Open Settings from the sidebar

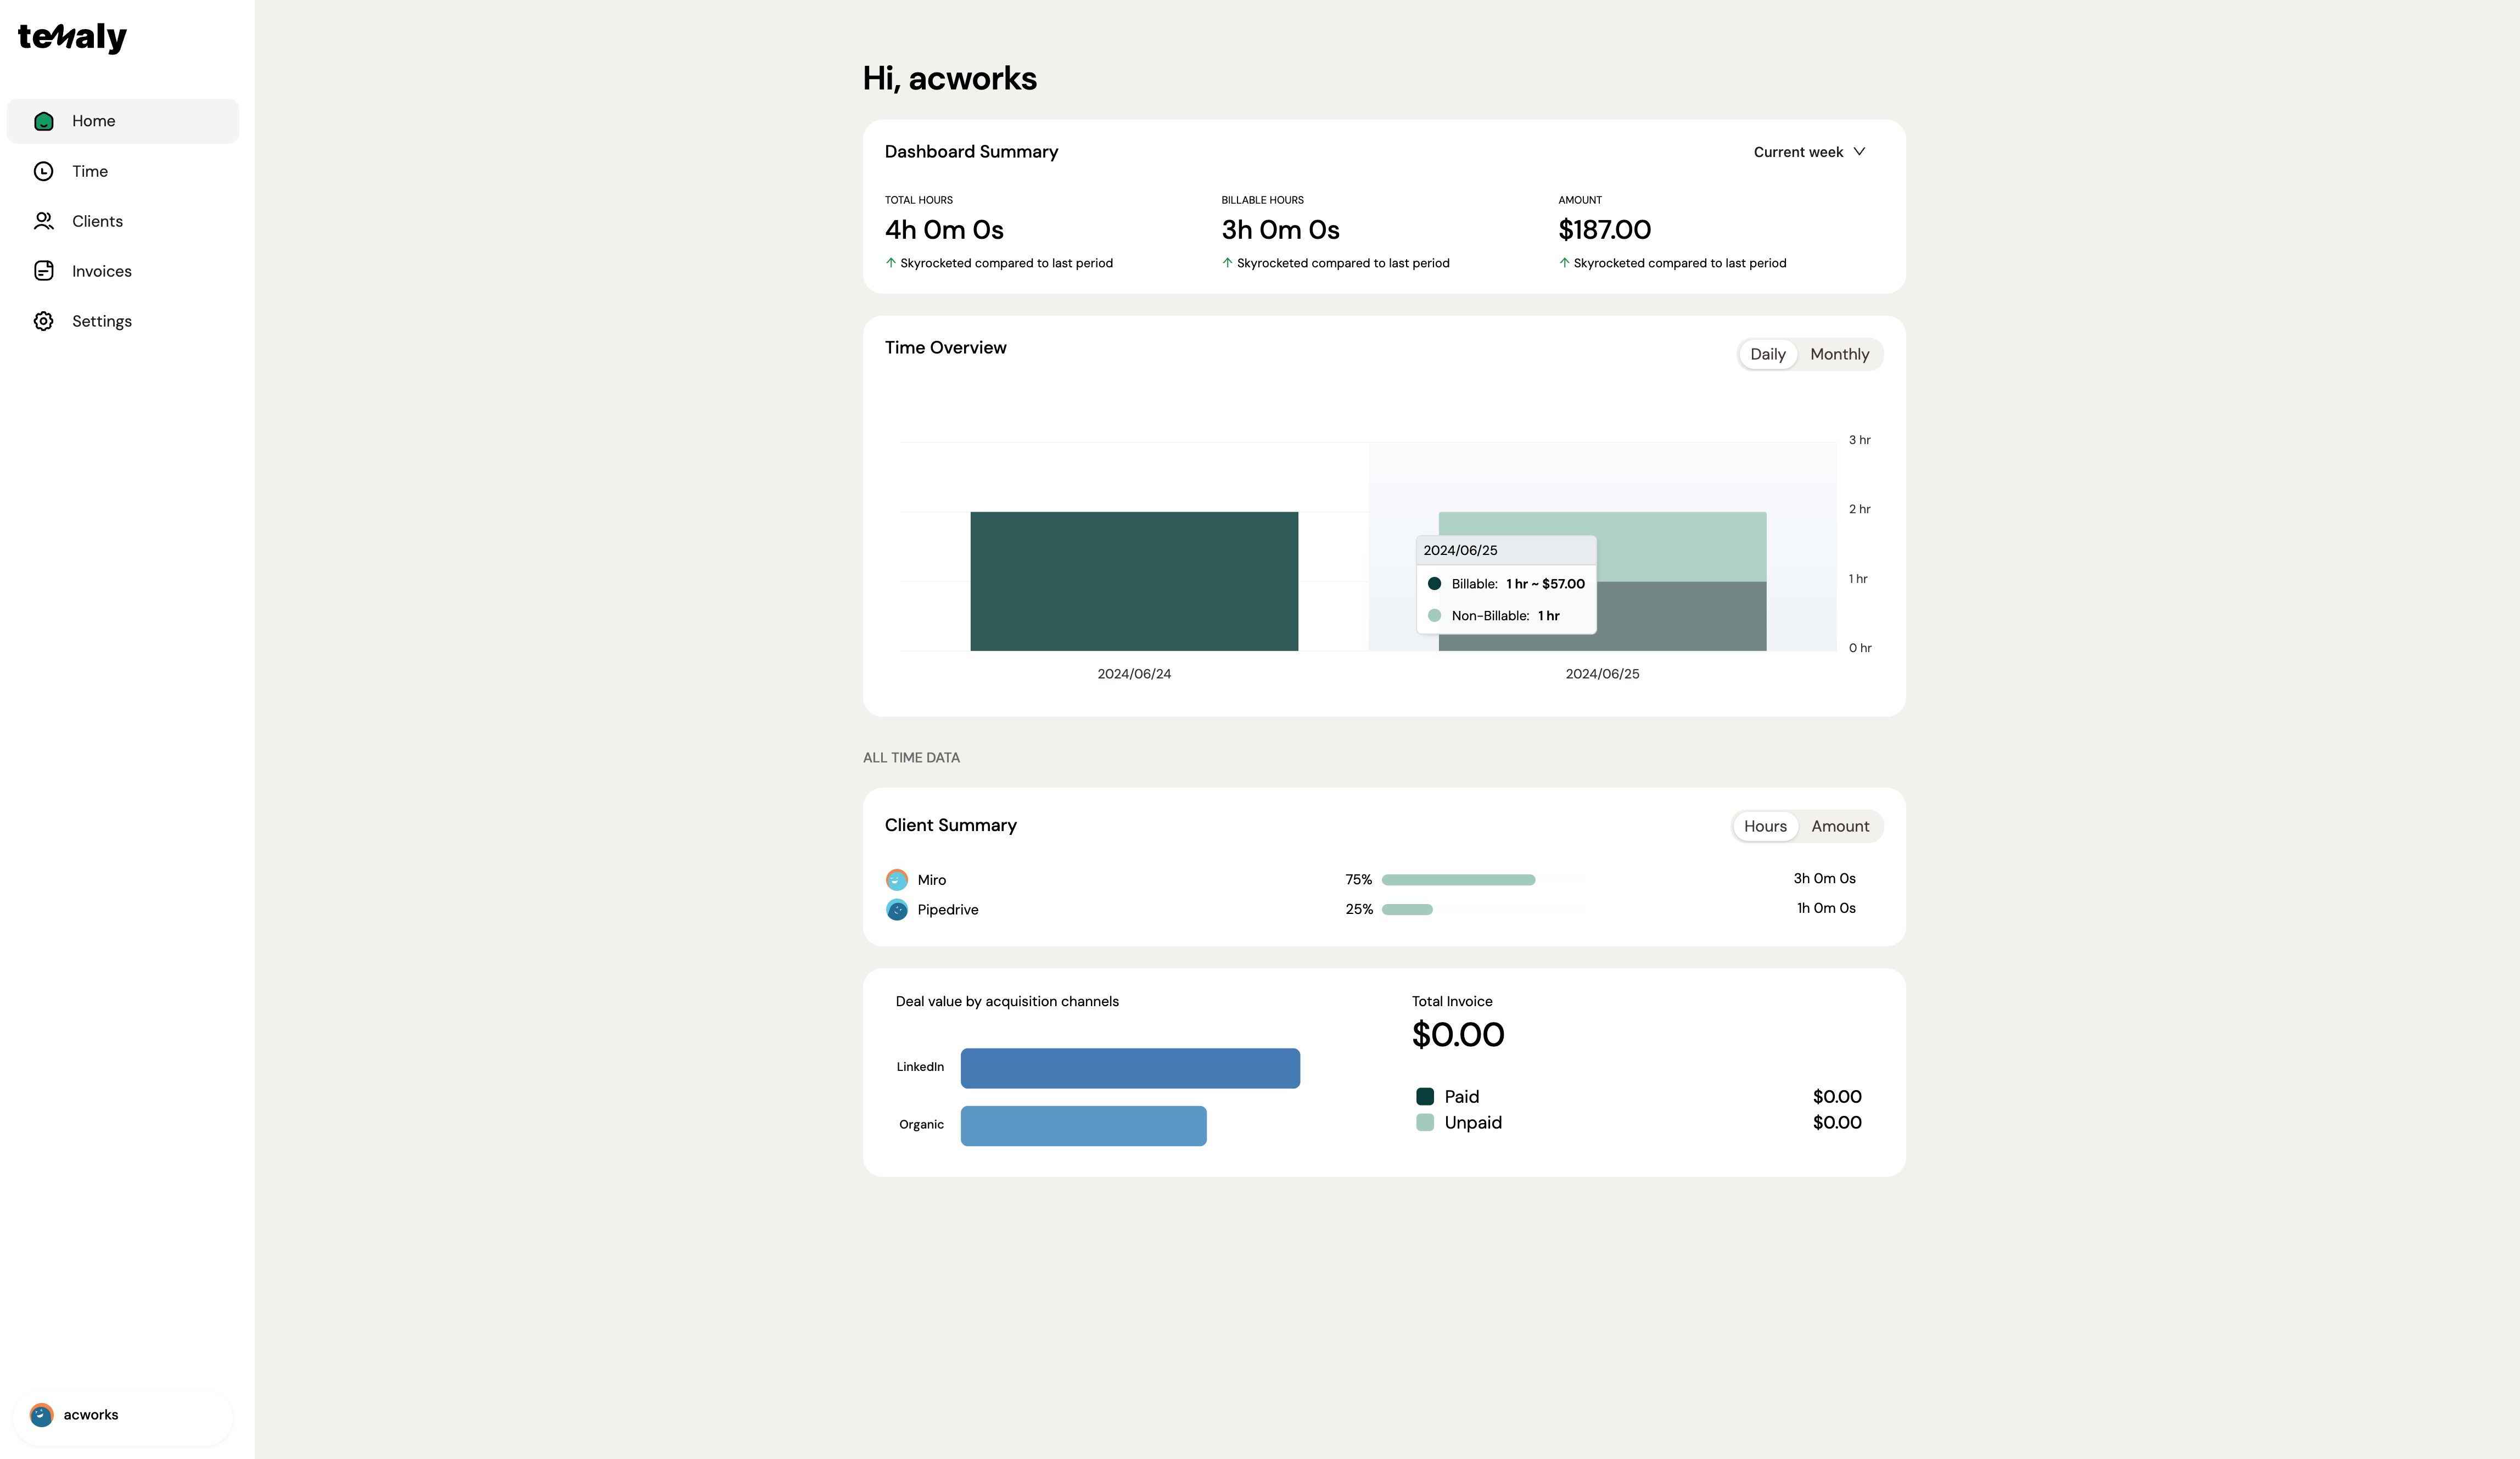click(101, 320)
